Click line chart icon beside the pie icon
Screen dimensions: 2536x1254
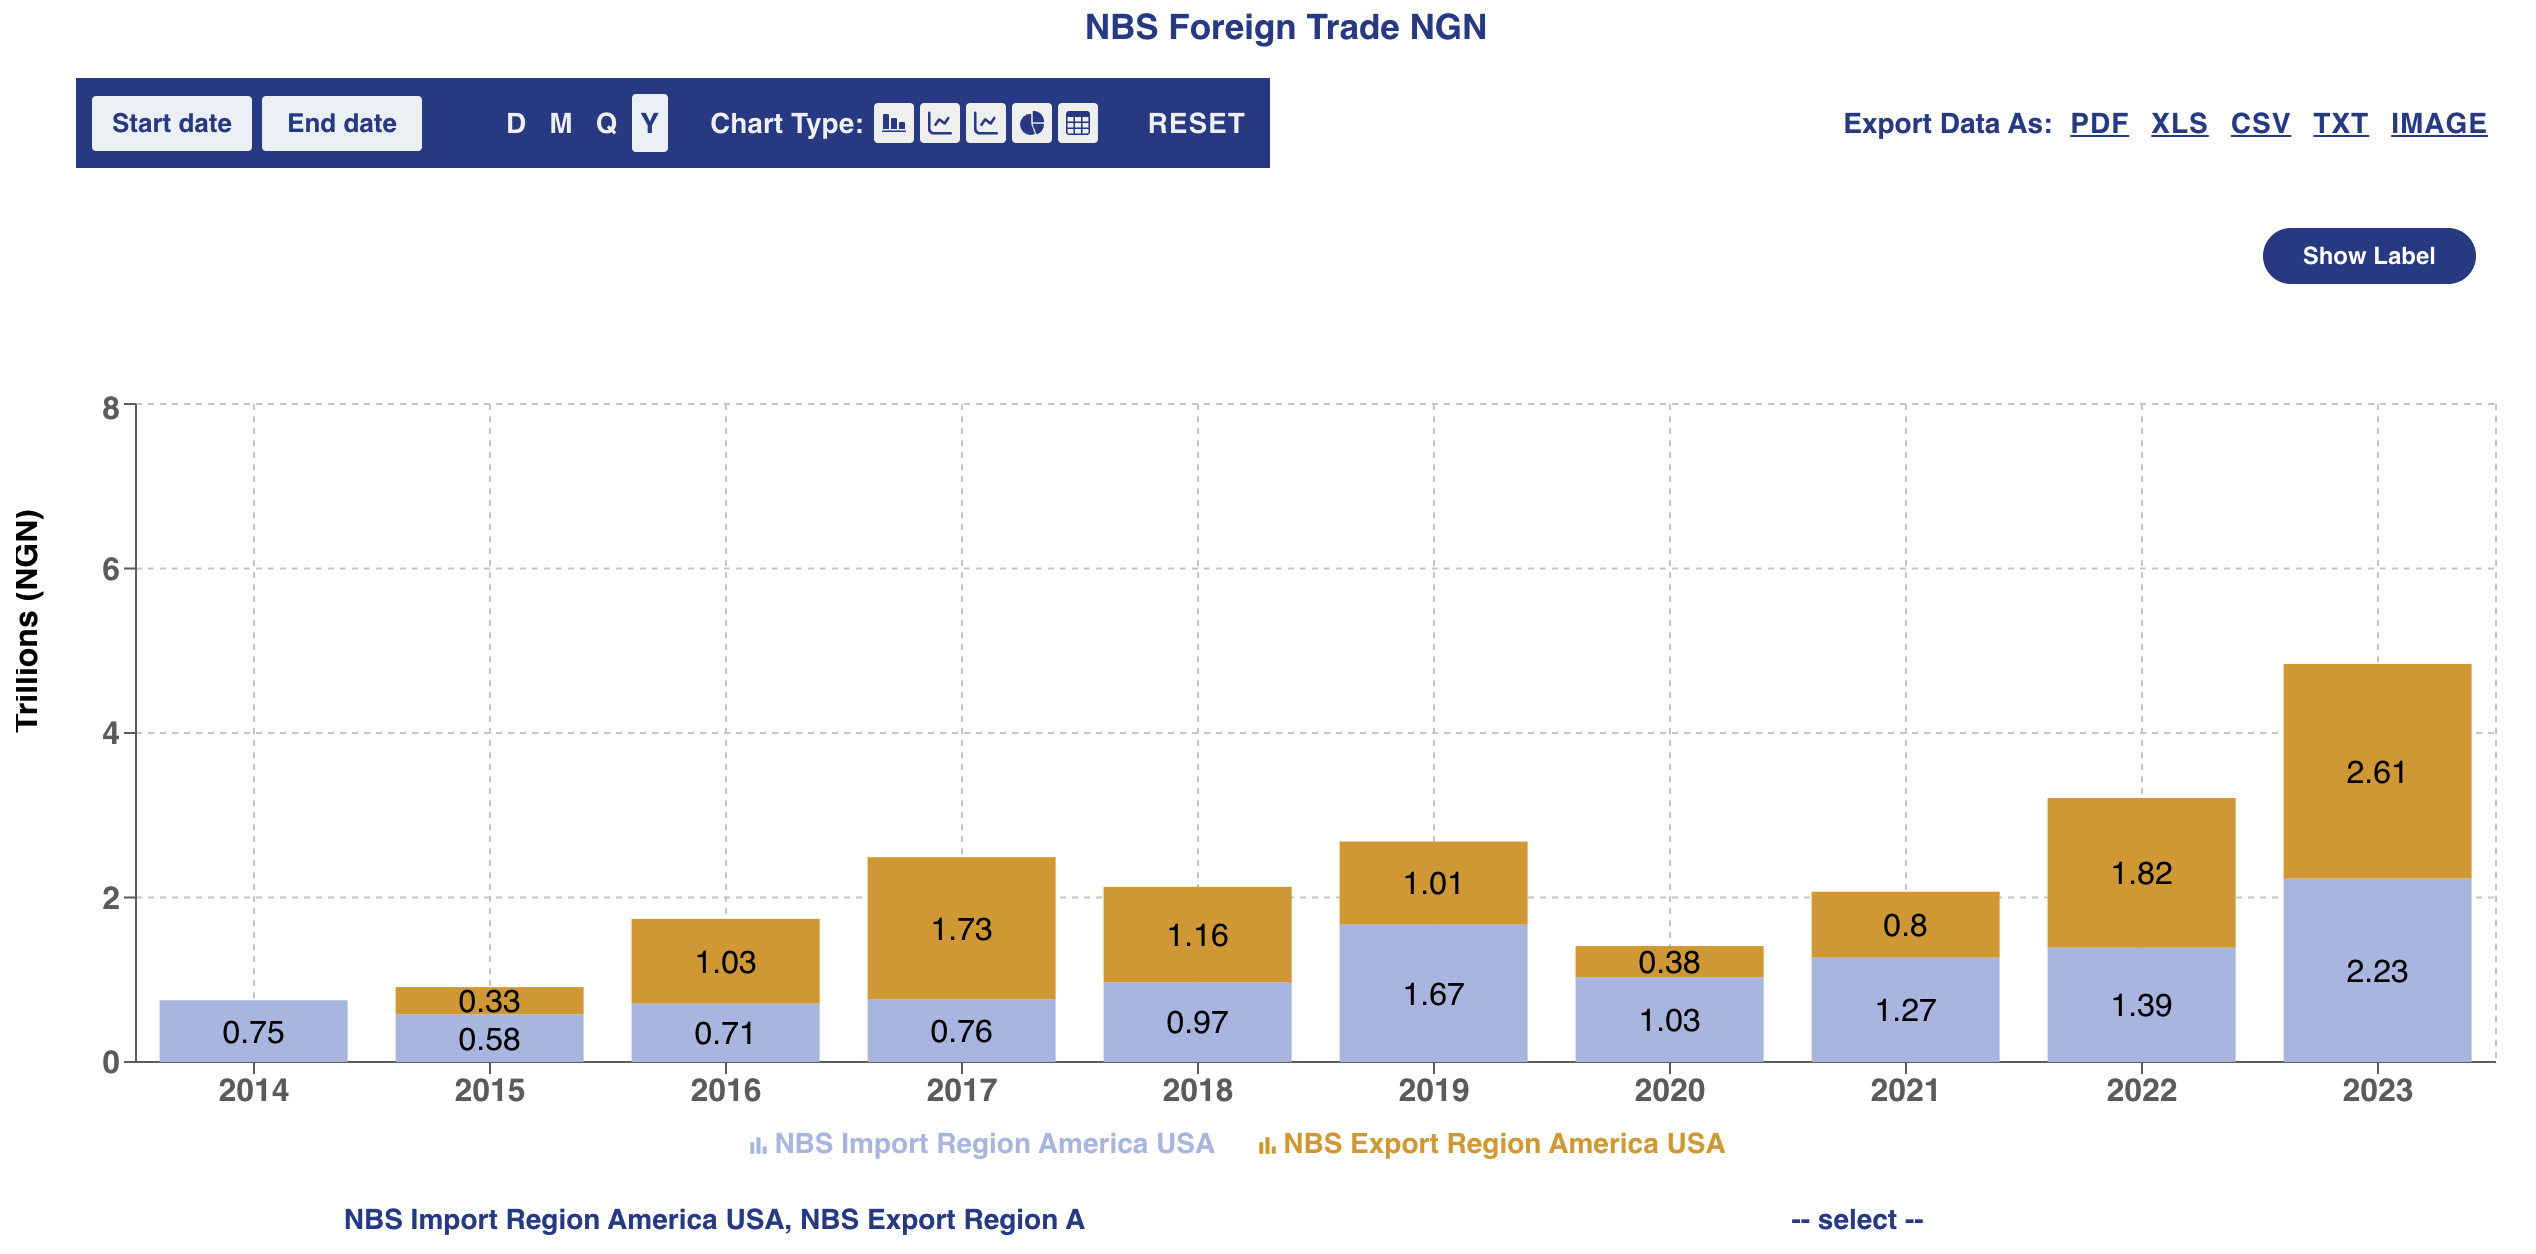tap(985, 124)
